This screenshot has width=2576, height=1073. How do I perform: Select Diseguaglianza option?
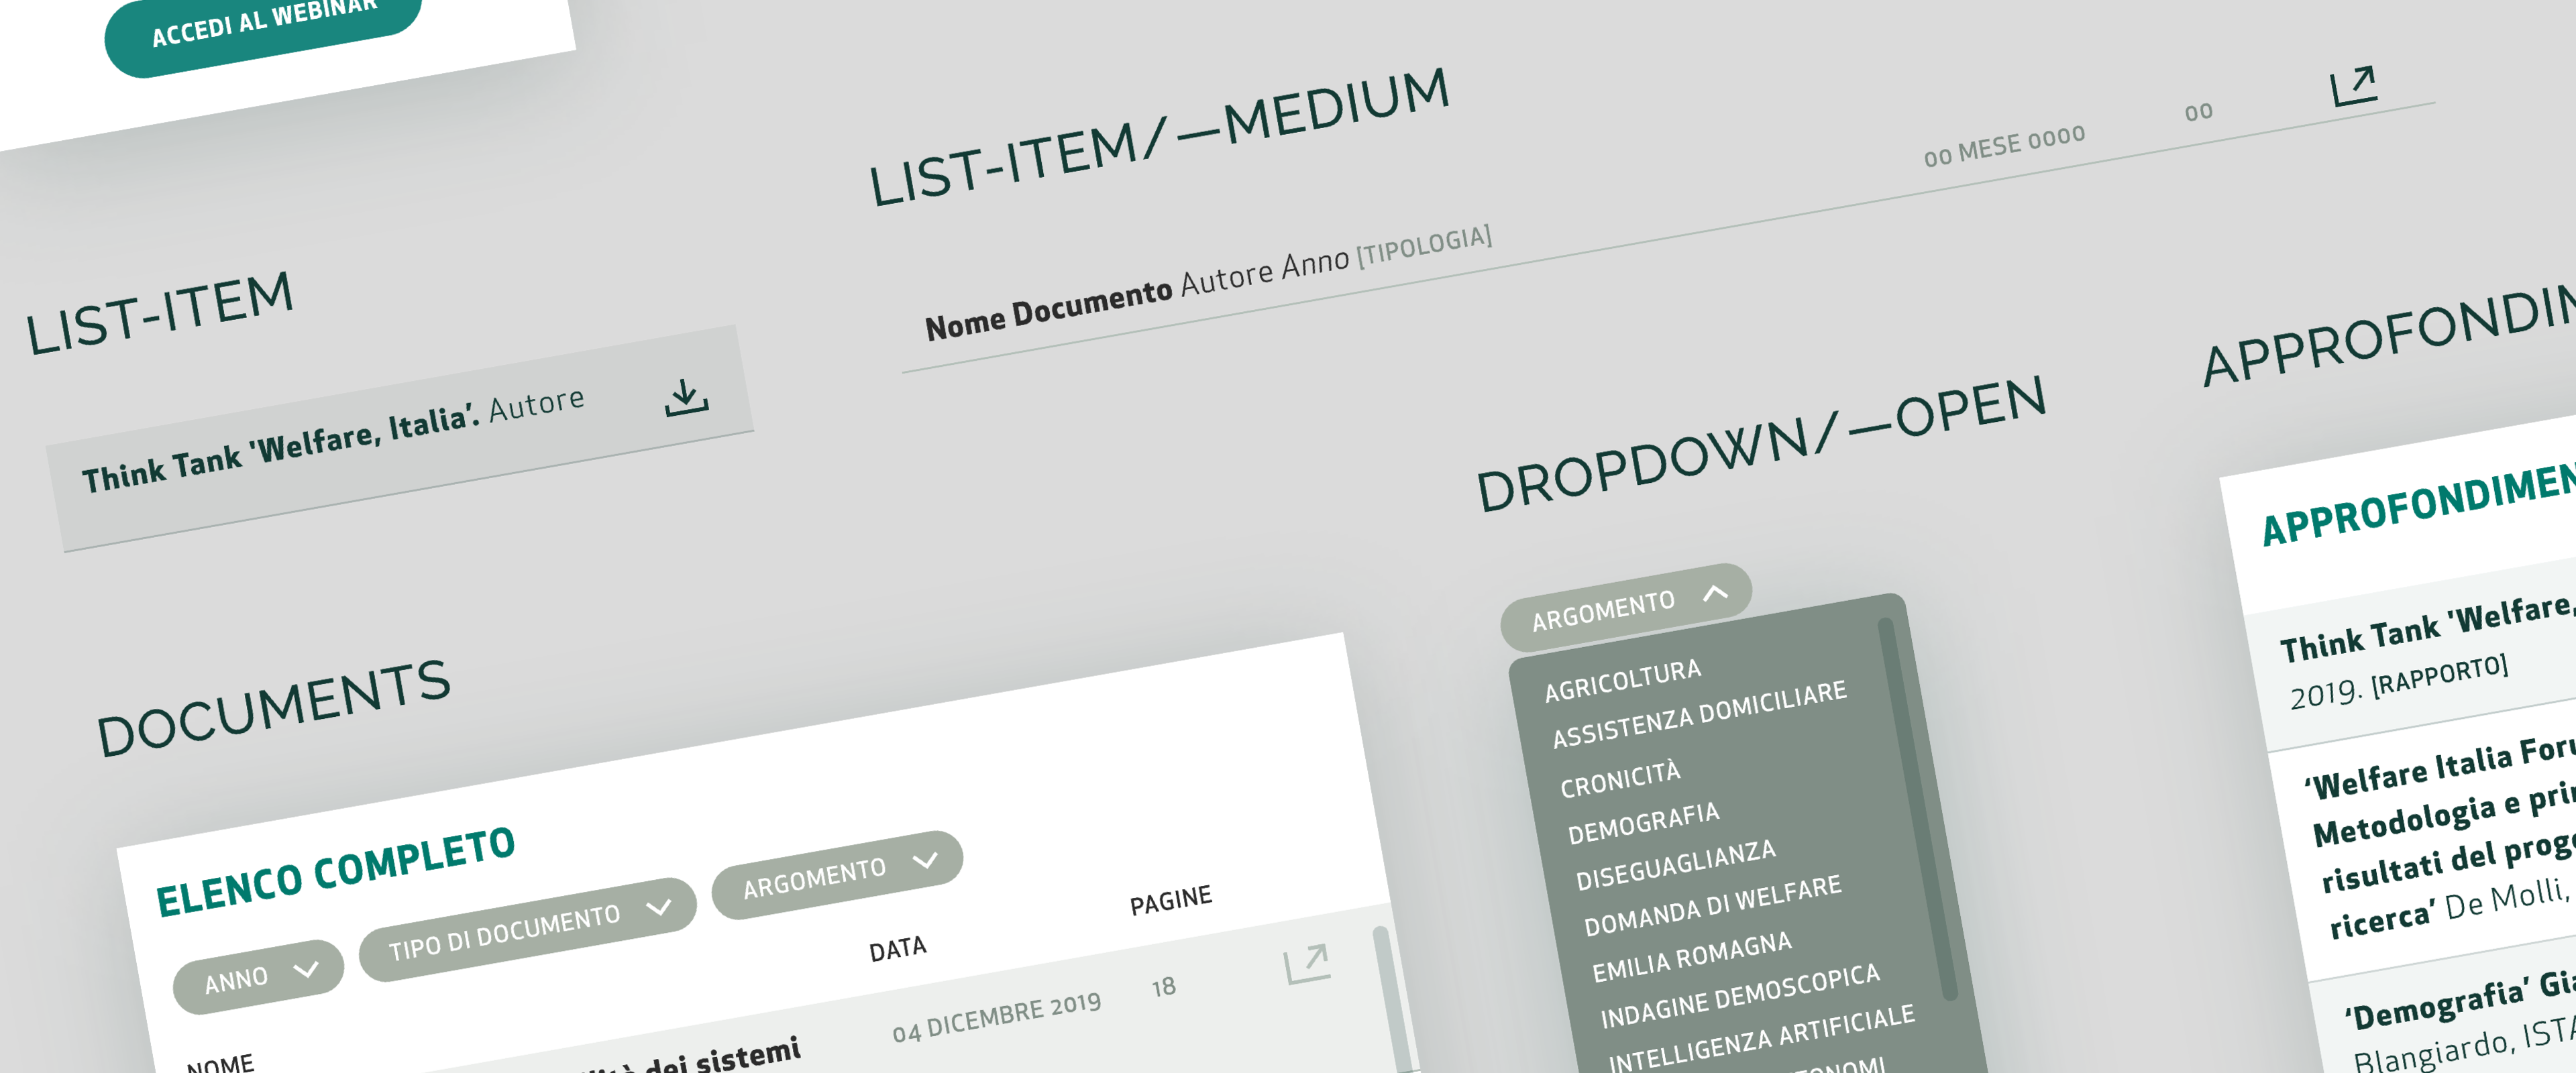coord(1675,865)
